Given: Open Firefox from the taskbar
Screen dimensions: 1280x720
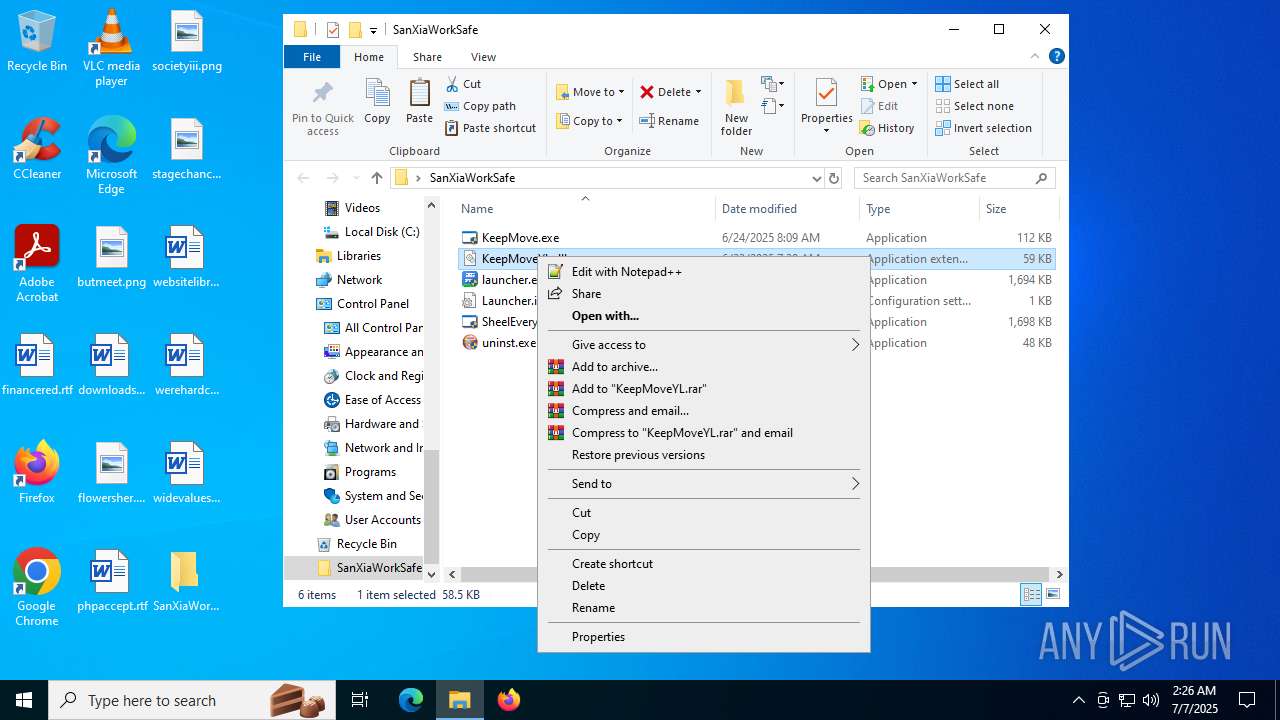Looking at the screenshot, I should (x=508, y=700).
